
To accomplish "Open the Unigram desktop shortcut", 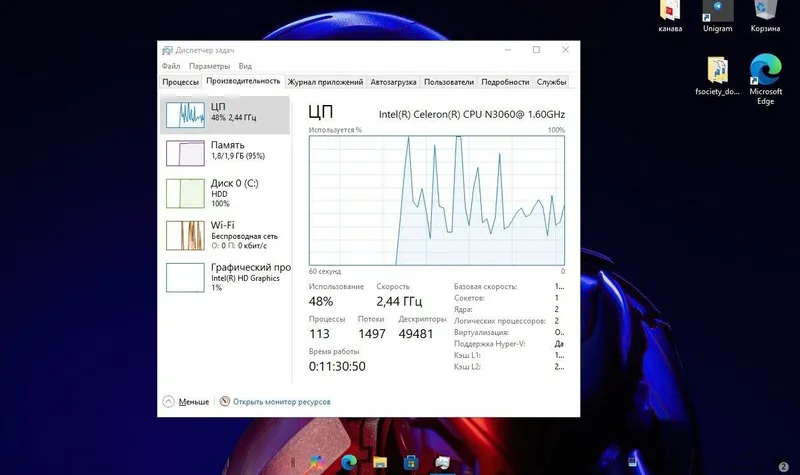I will pos(717,17).
